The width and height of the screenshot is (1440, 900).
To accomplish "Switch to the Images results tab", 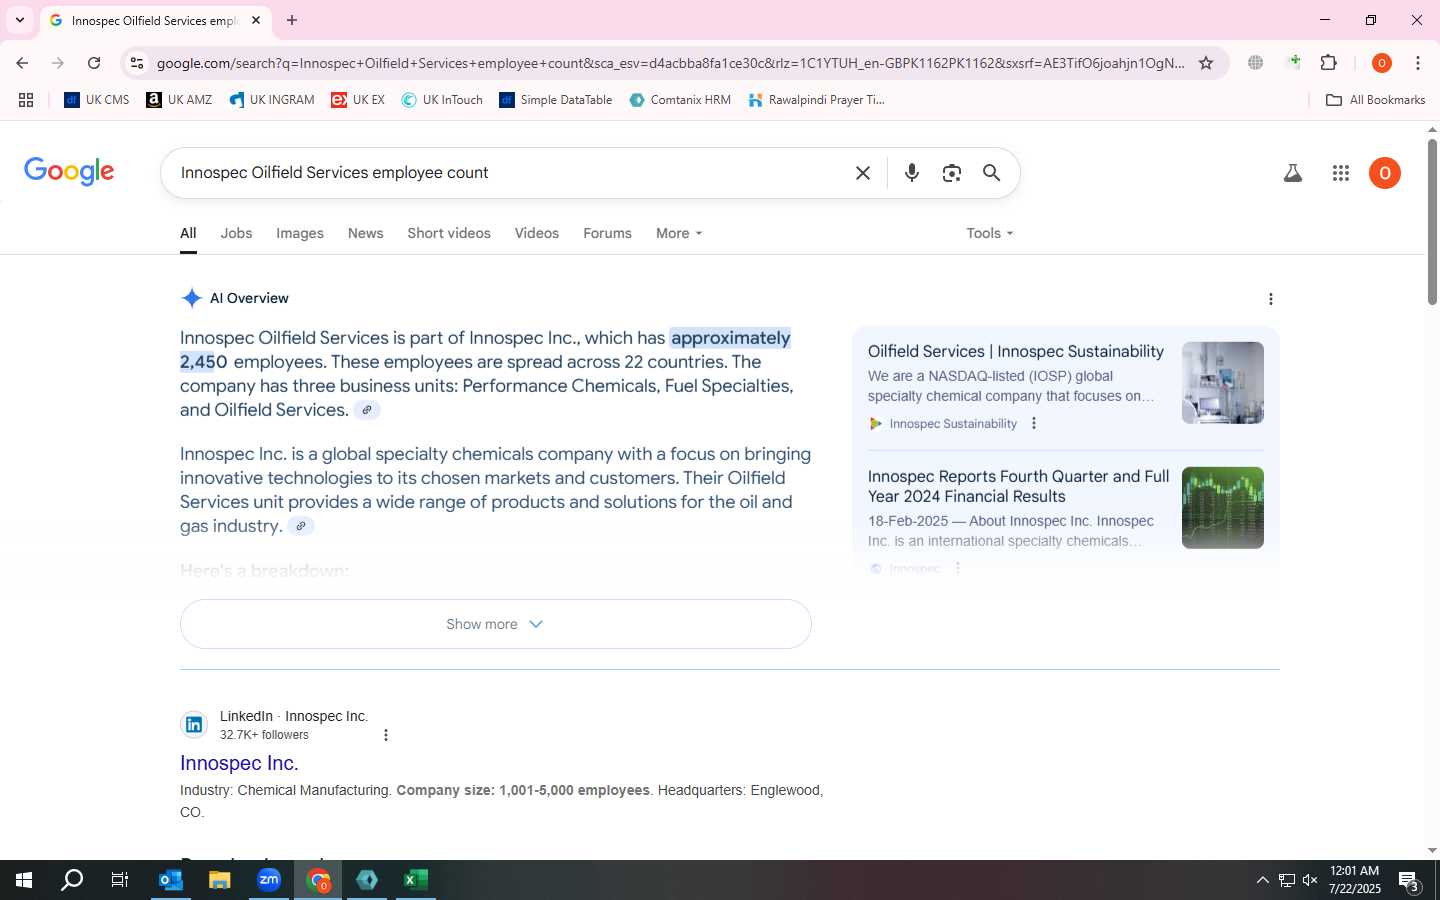I will coord(300,233).
